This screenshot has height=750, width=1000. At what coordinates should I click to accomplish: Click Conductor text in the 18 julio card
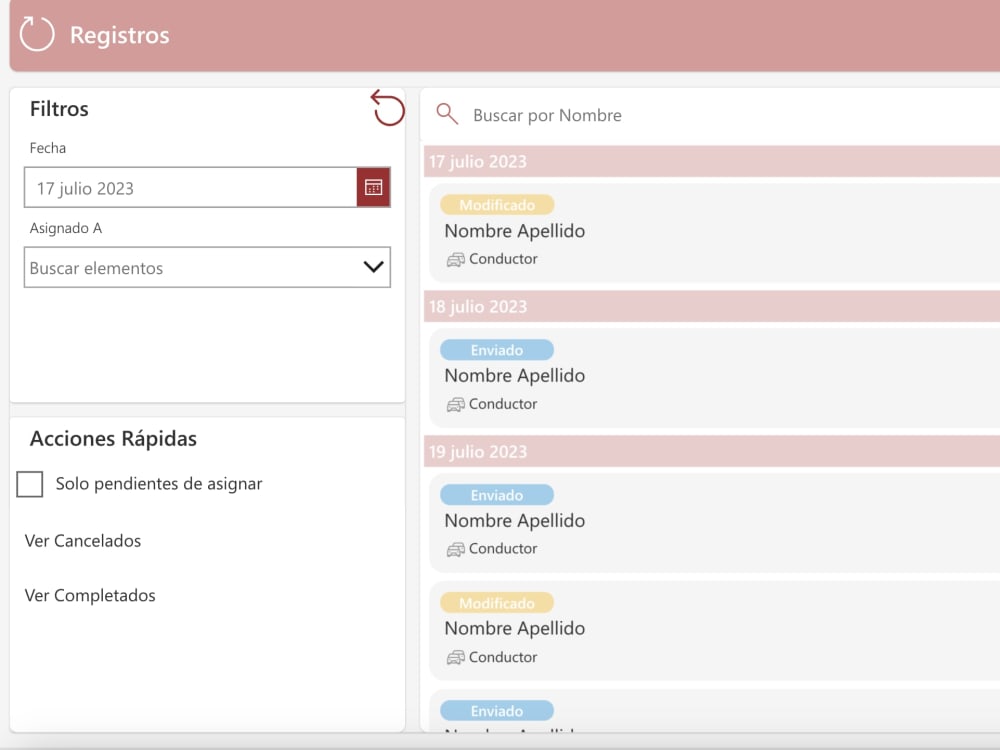pyautogui.click(x=503, y=404)
